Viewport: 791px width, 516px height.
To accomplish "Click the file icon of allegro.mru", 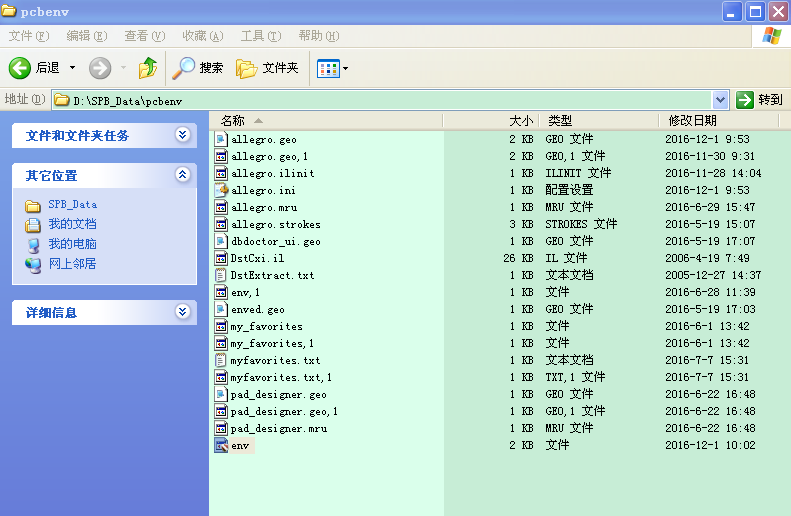I will click(221, 207).
